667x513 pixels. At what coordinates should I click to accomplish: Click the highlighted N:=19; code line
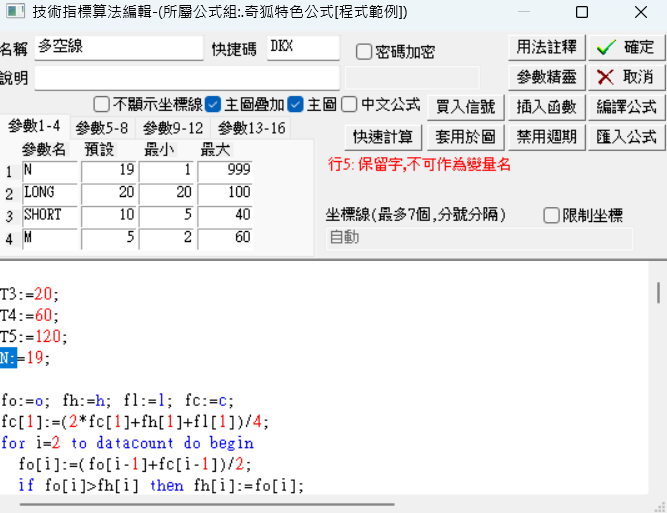[25, 358]
